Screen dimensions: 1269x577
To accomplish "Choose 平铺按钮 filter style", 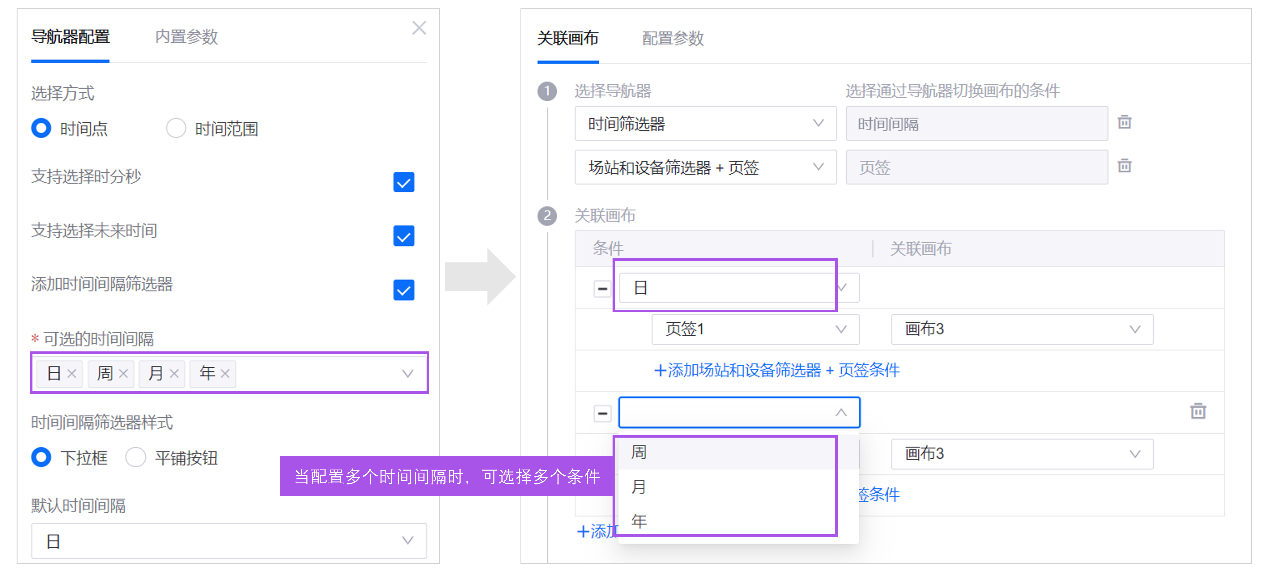I will coord(136,458).
